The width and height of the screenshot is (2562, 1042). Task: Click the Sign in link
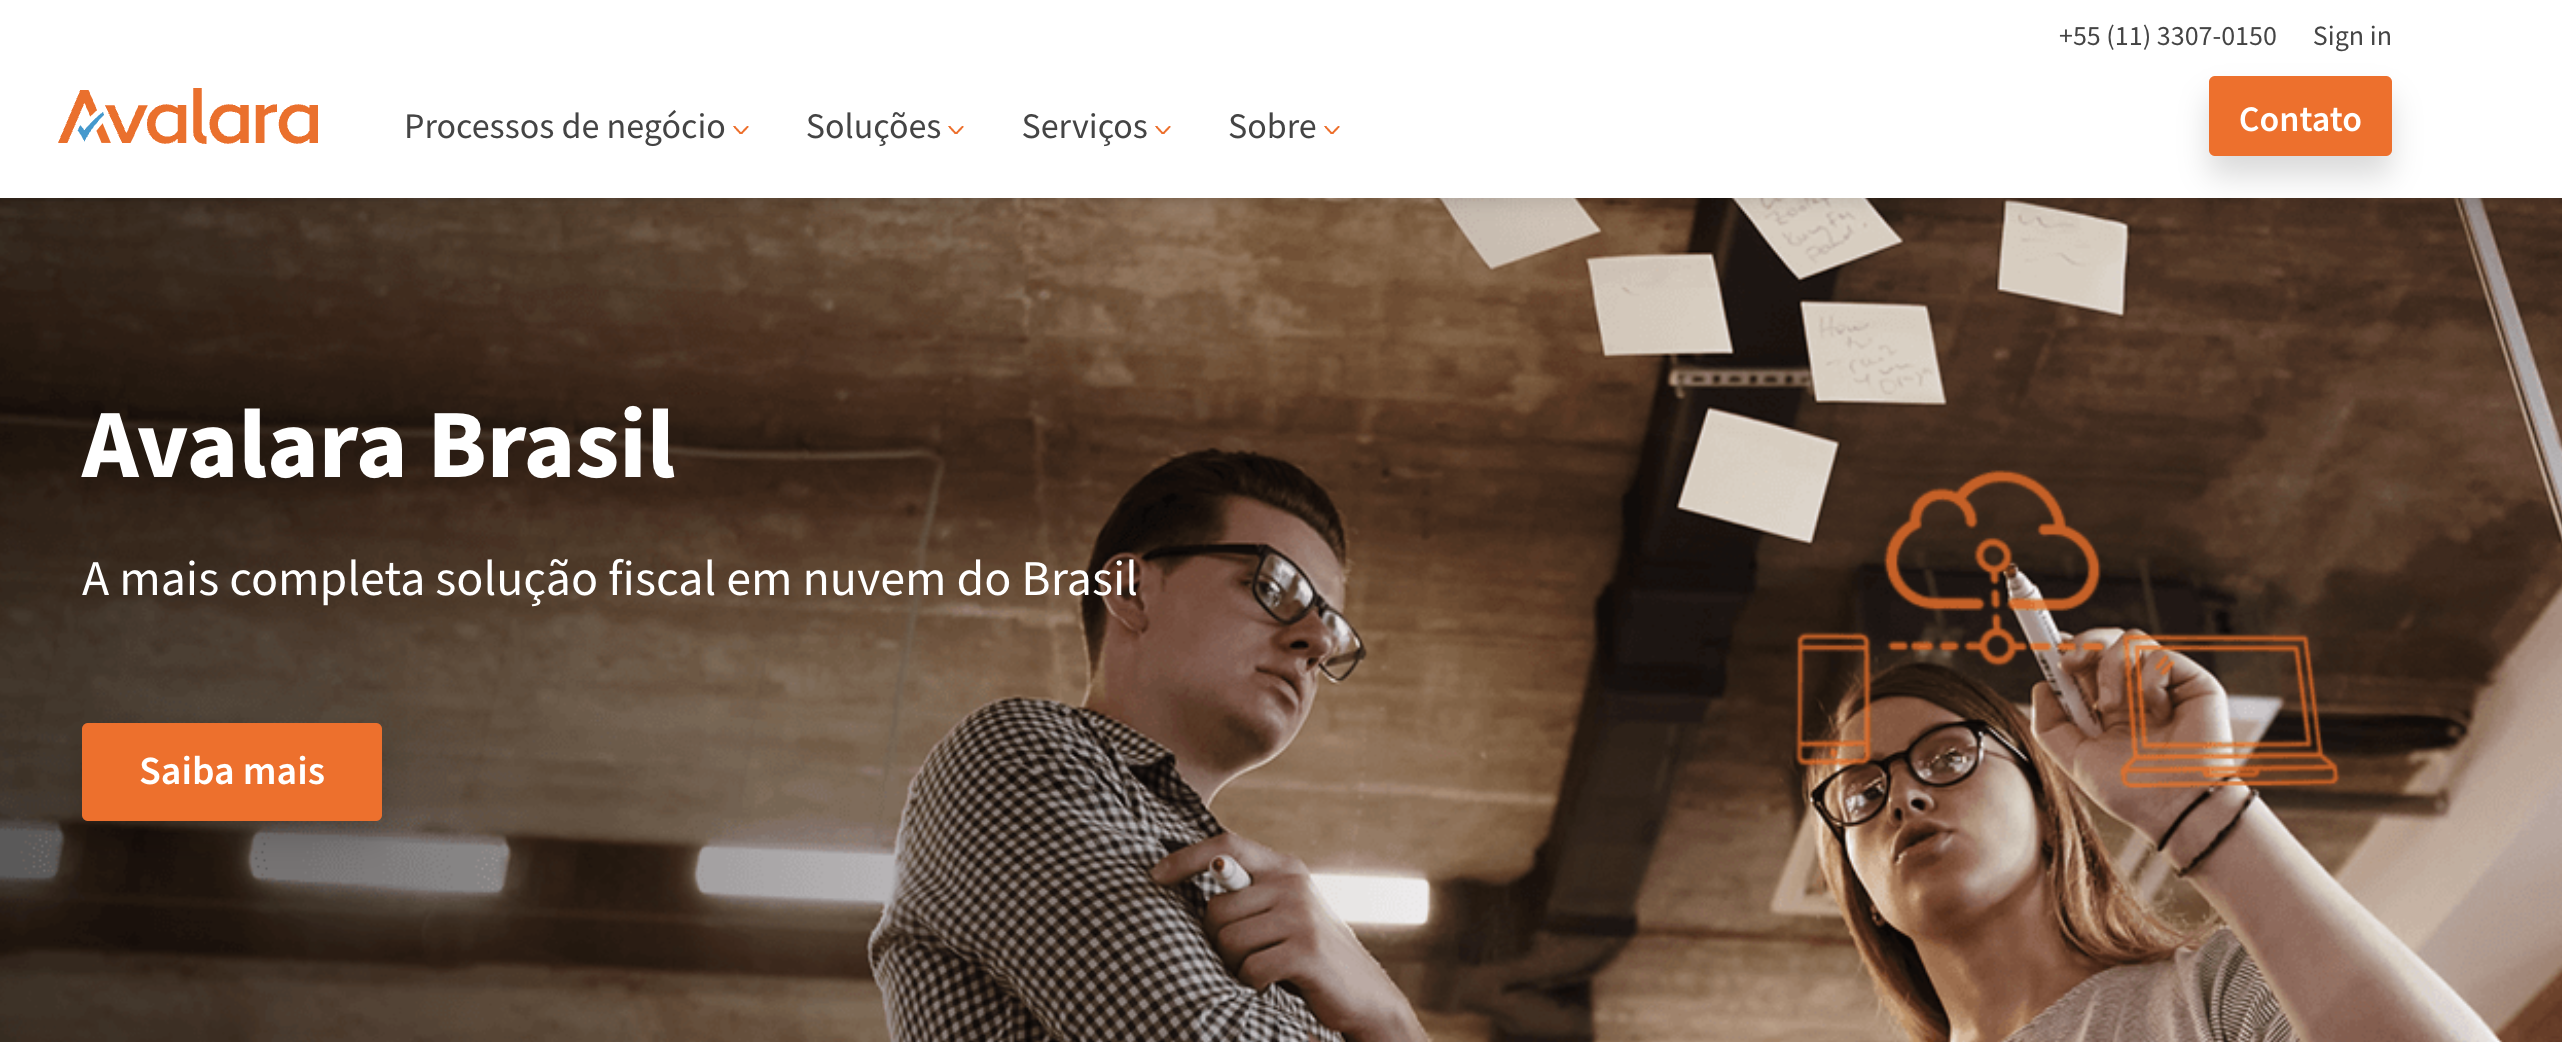click(x=2351, y=36)
